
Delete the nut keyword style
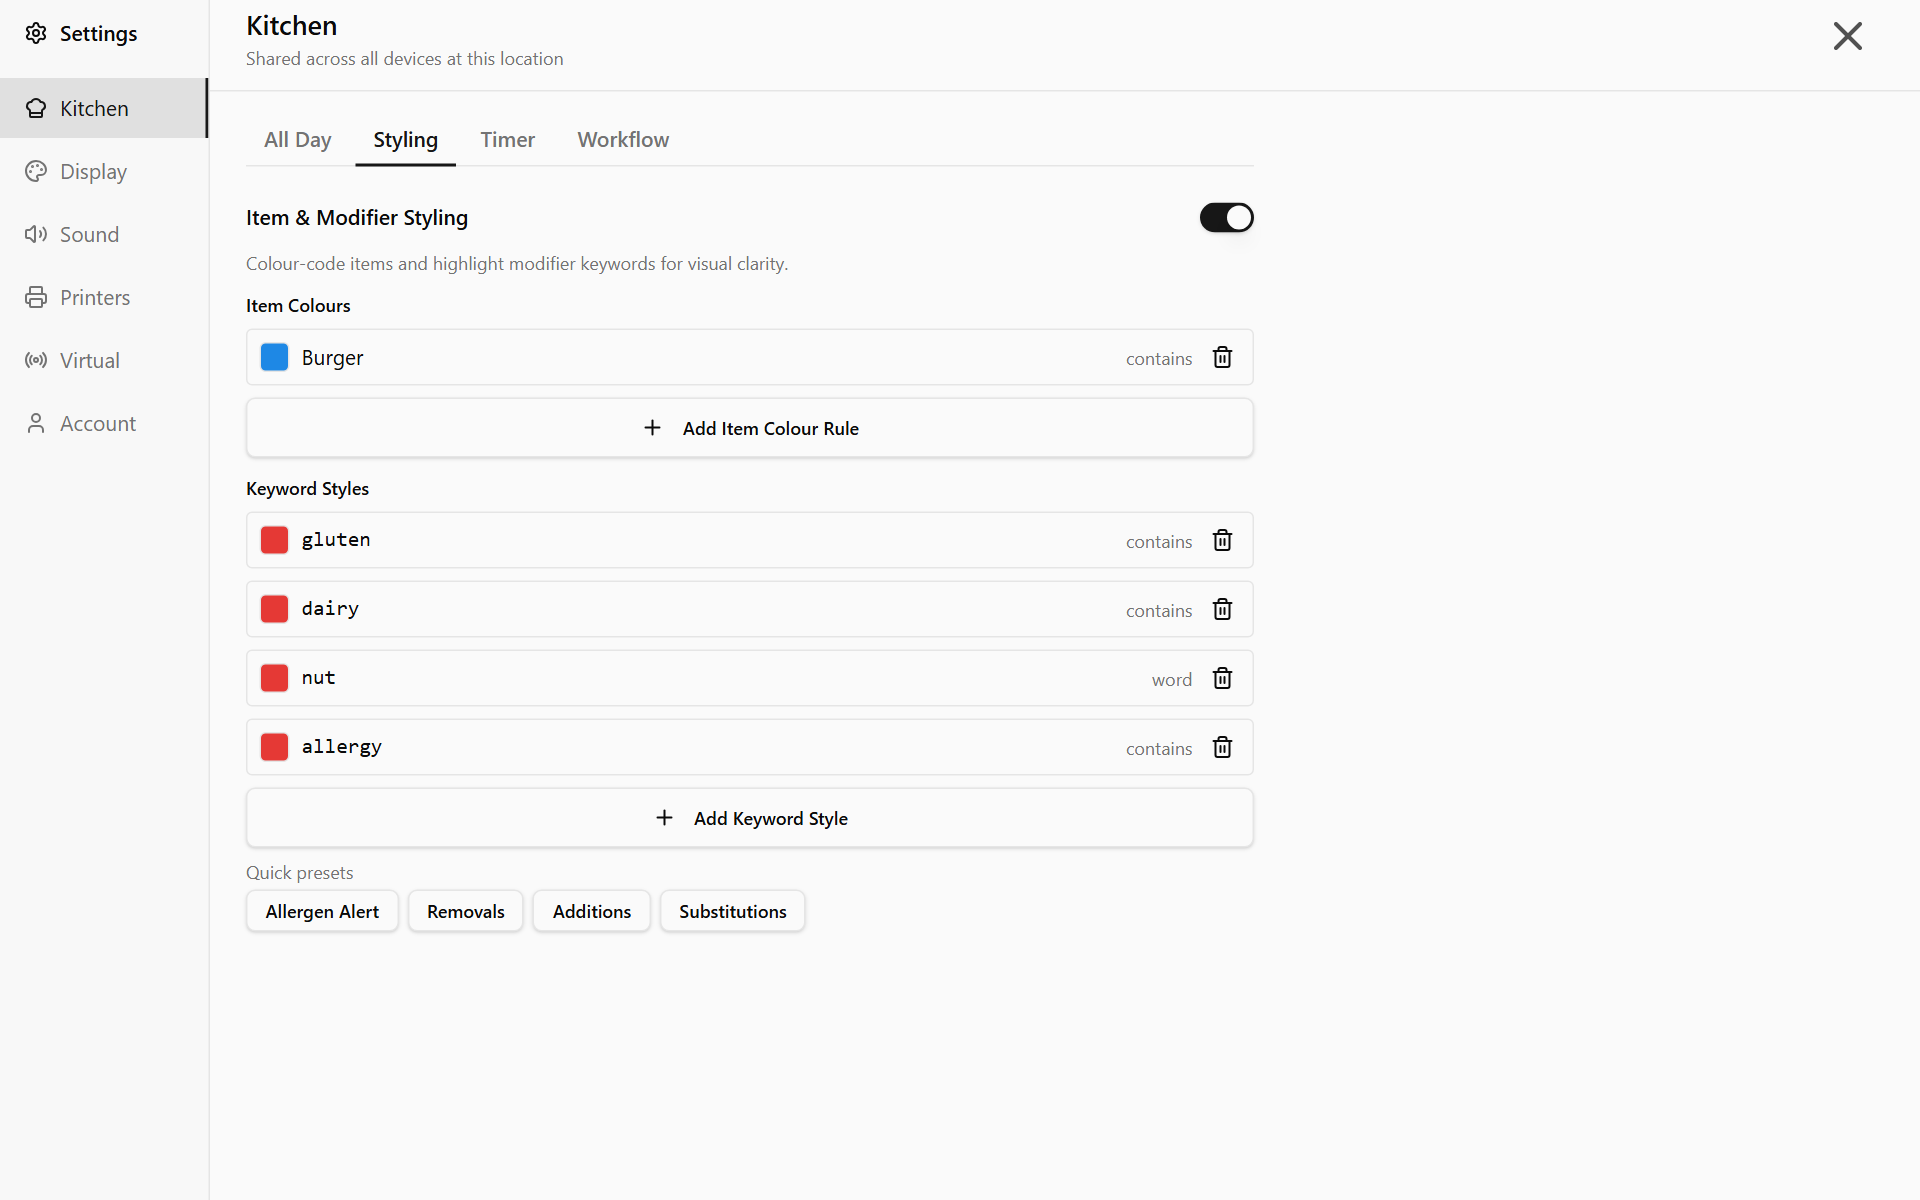coord(1222,678)
